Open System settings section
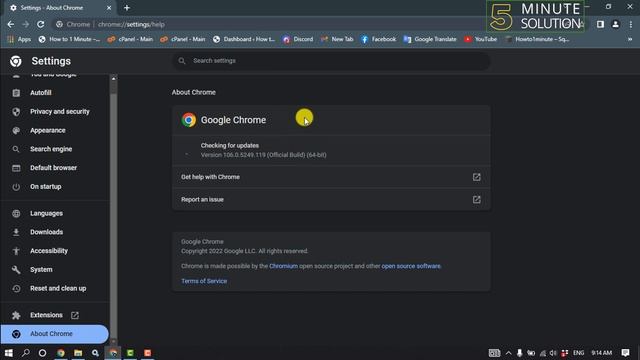This screenshot has width=640, height=360. (x=41, y=269)
